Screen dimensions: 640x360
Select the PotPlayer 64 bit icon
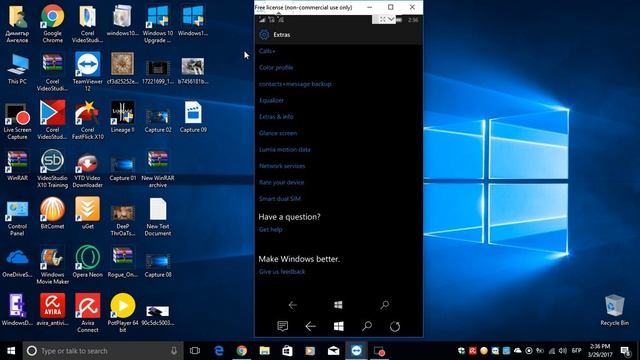[x=122, y=313]
